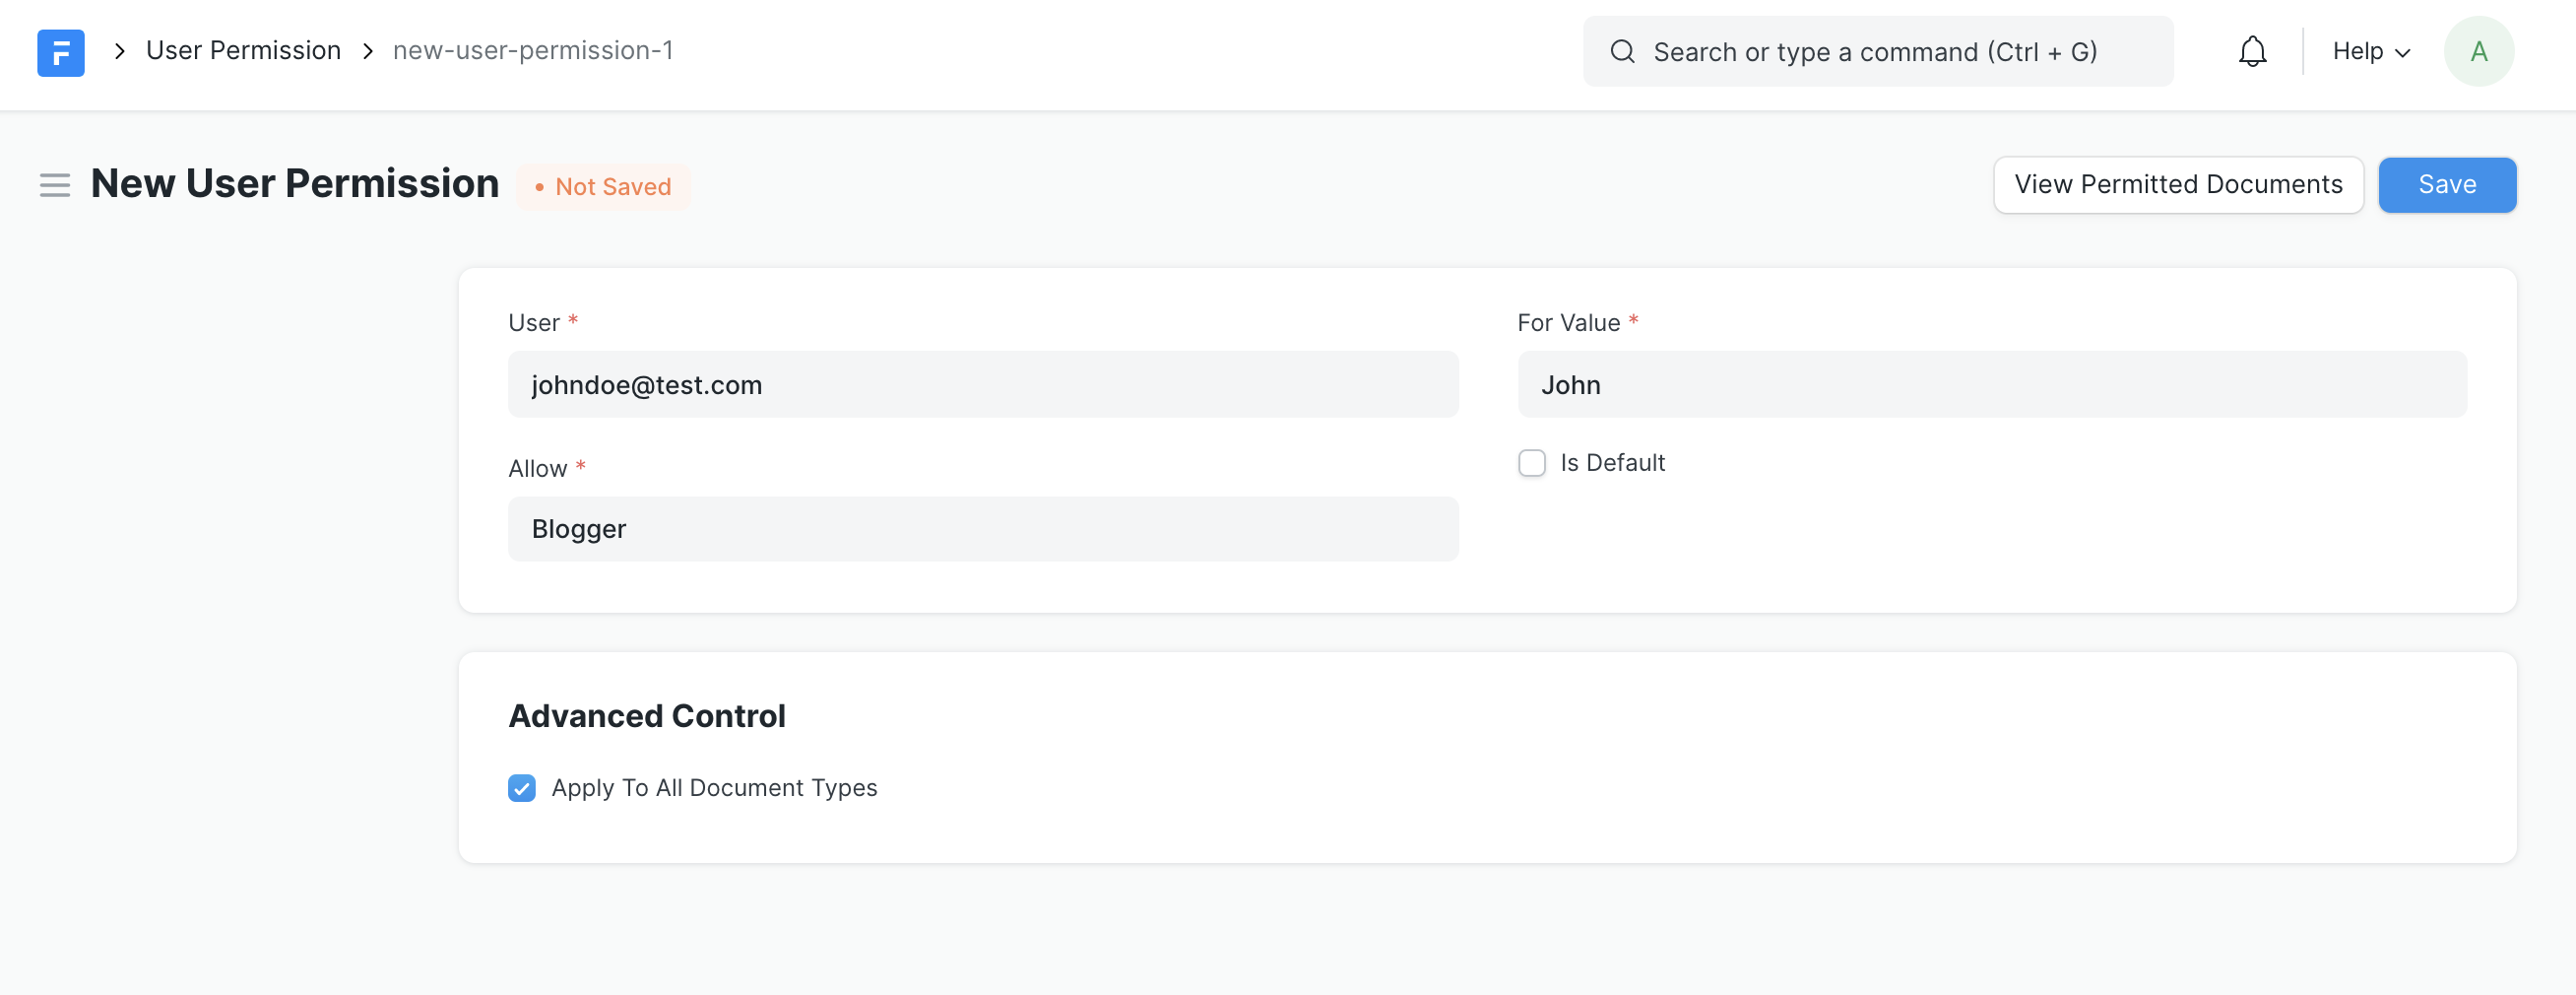Click the New User Permission title
Image resolution: width=2576 pixels, height=995 pixels.
click(295, 183)
